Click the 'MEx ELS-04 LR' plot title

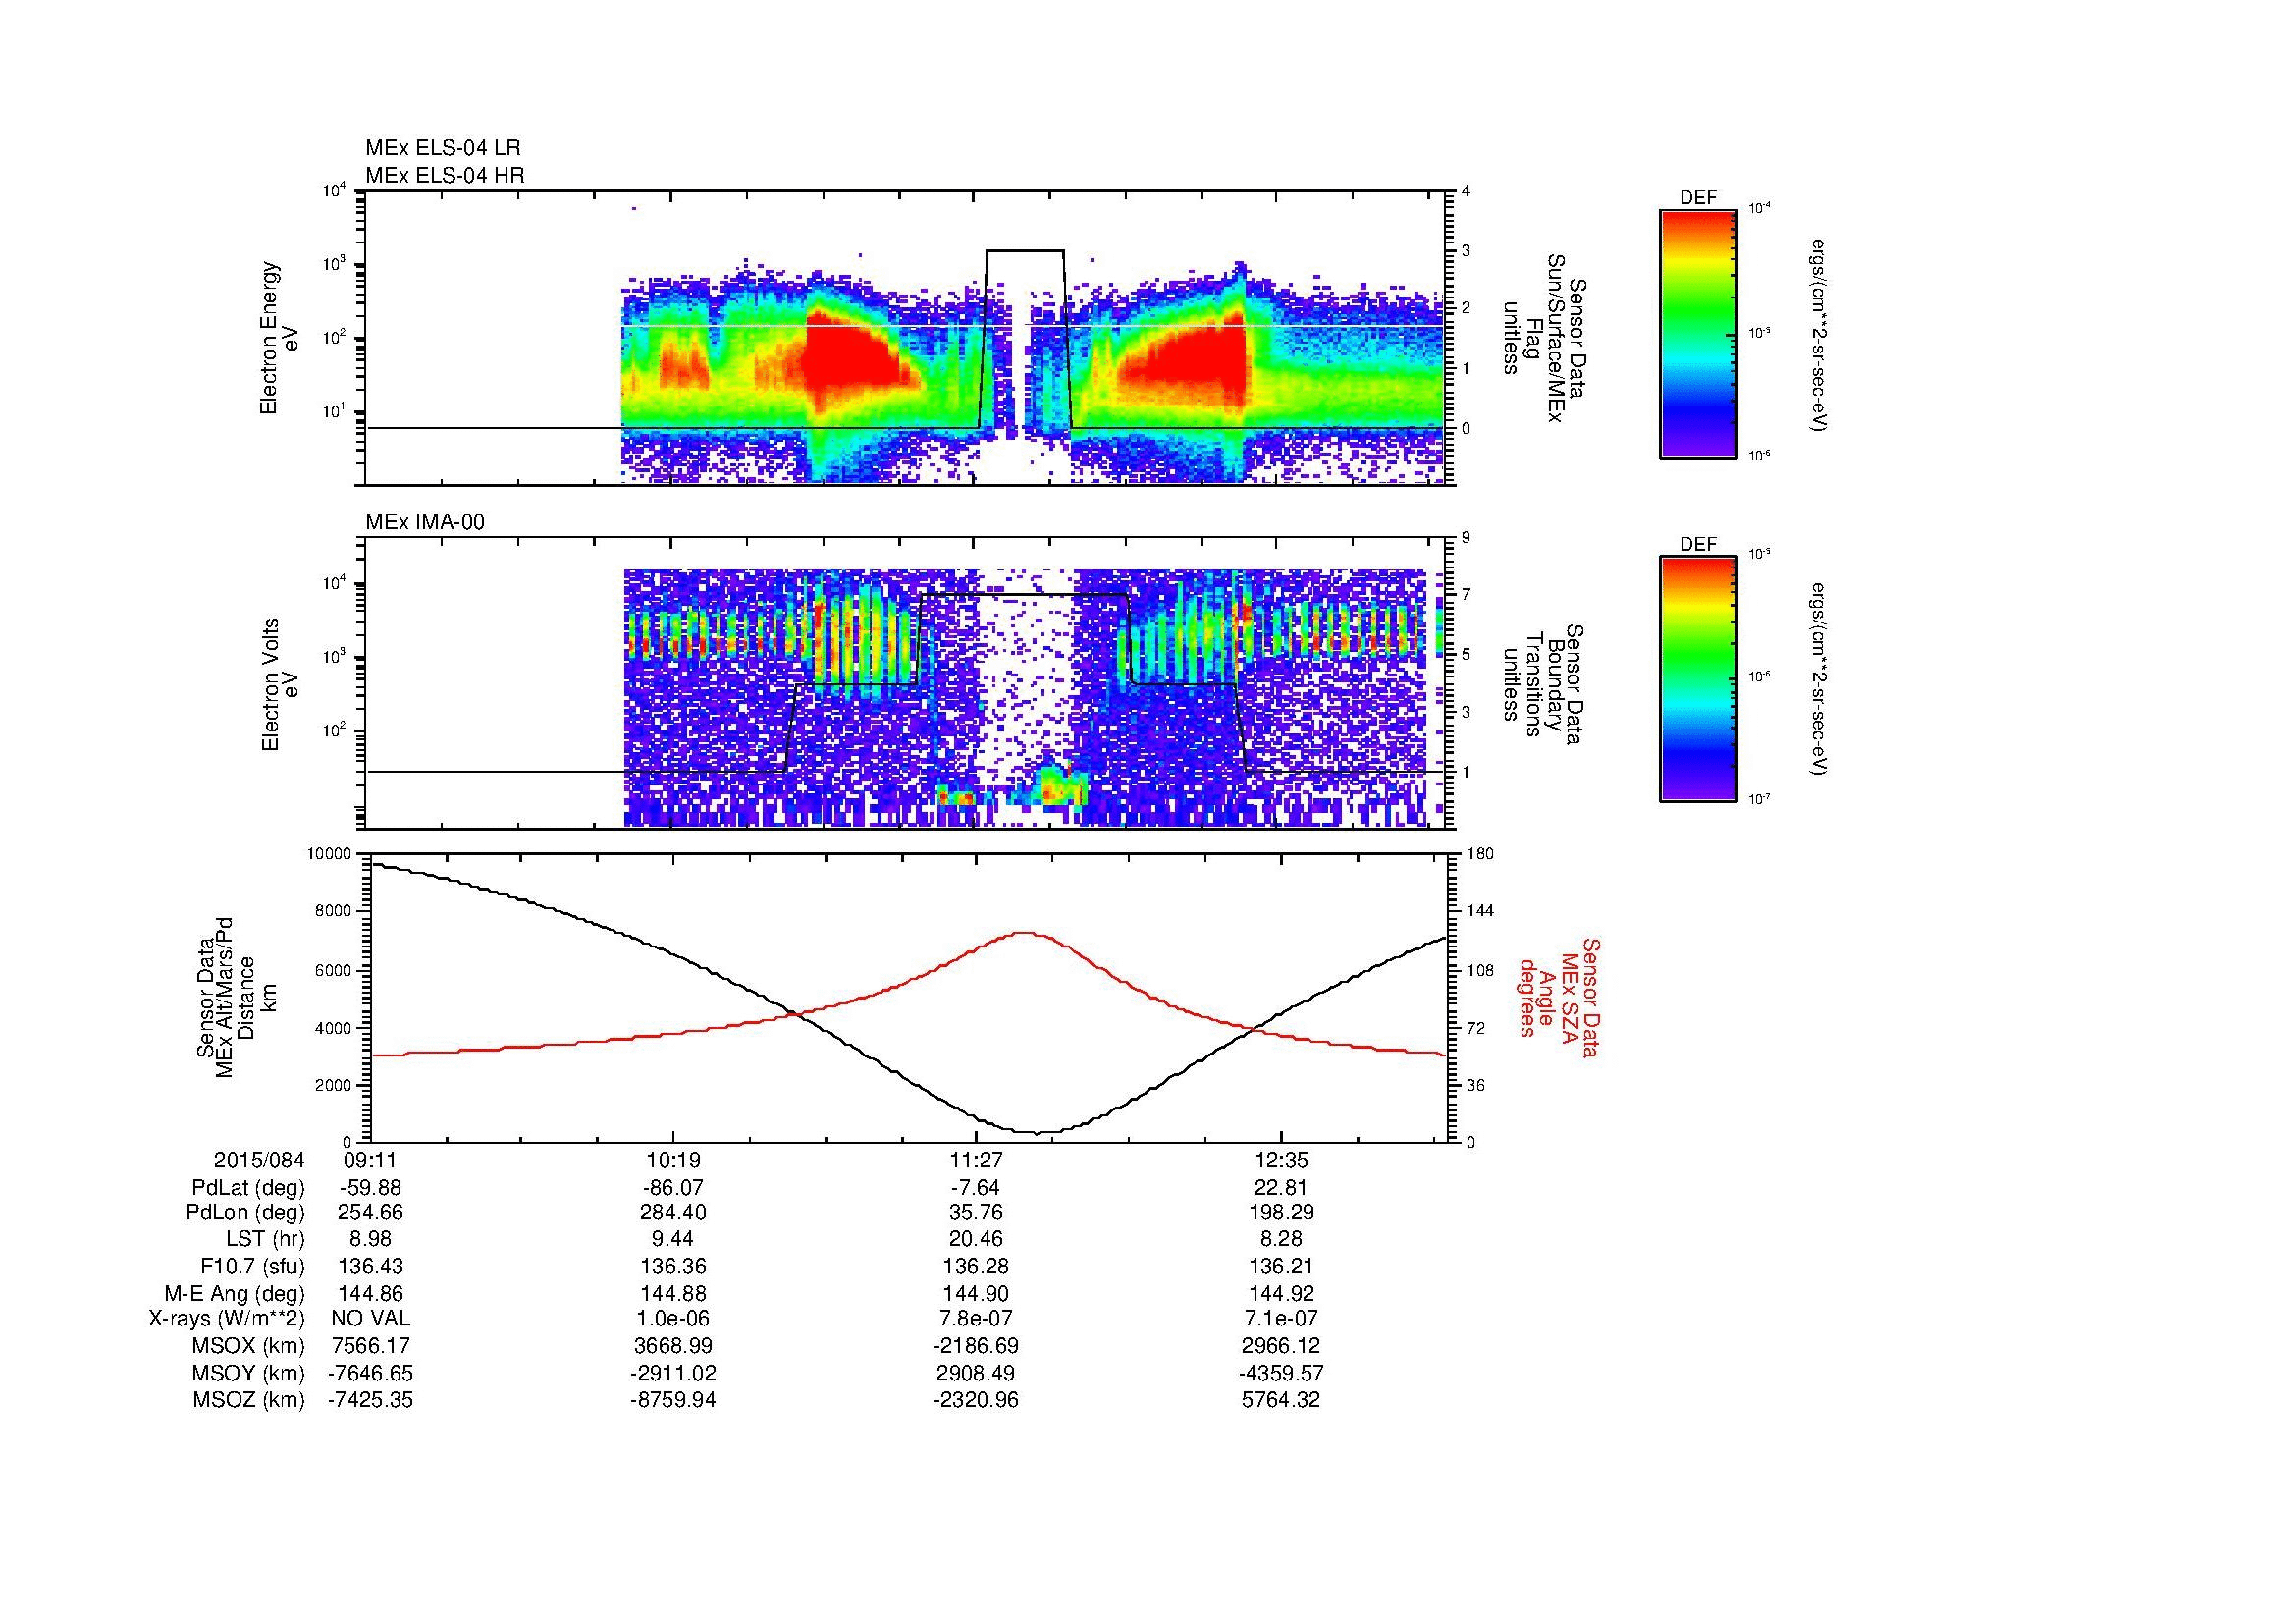(x=443, y=148)
